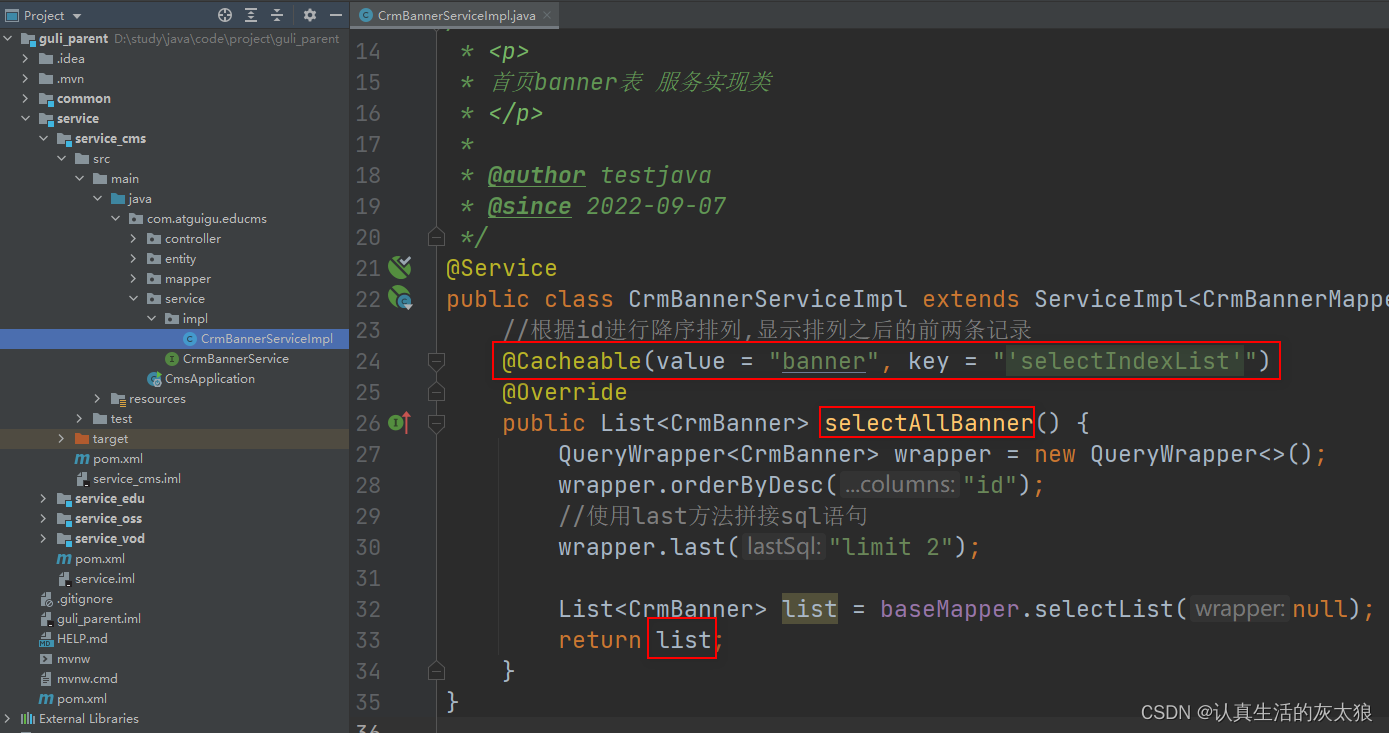Image resolution: width=1389 pixels, height=733 pixels.
Task: Expand the resources folder
Action: point(97,398)
